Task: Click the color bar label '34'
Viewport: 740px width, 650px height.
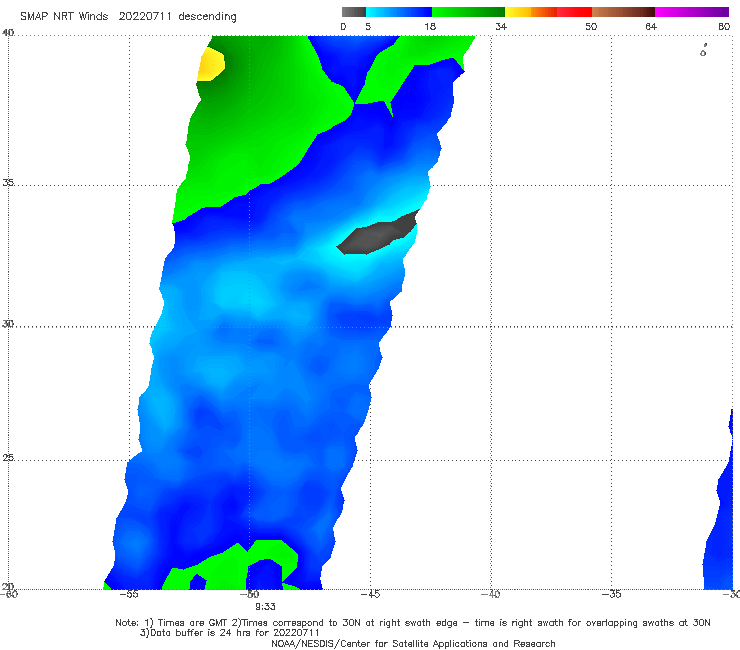Action: [x=501, y=26]
